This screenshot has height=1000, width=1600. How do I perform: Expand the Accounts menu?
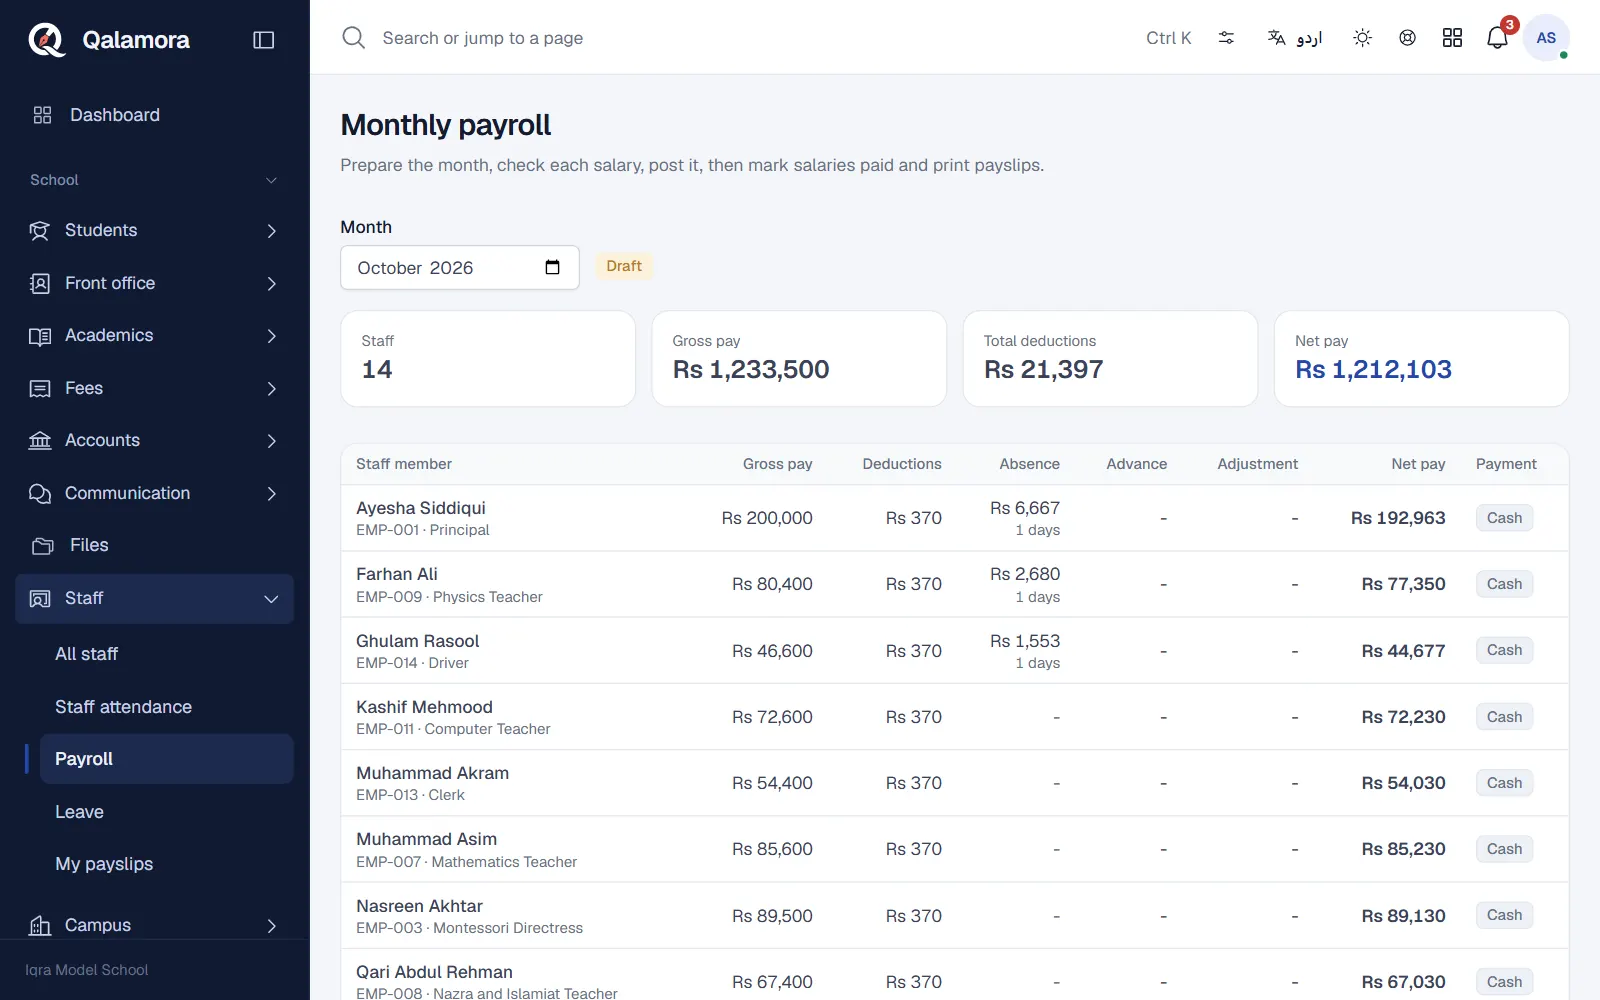pos(155,441)
